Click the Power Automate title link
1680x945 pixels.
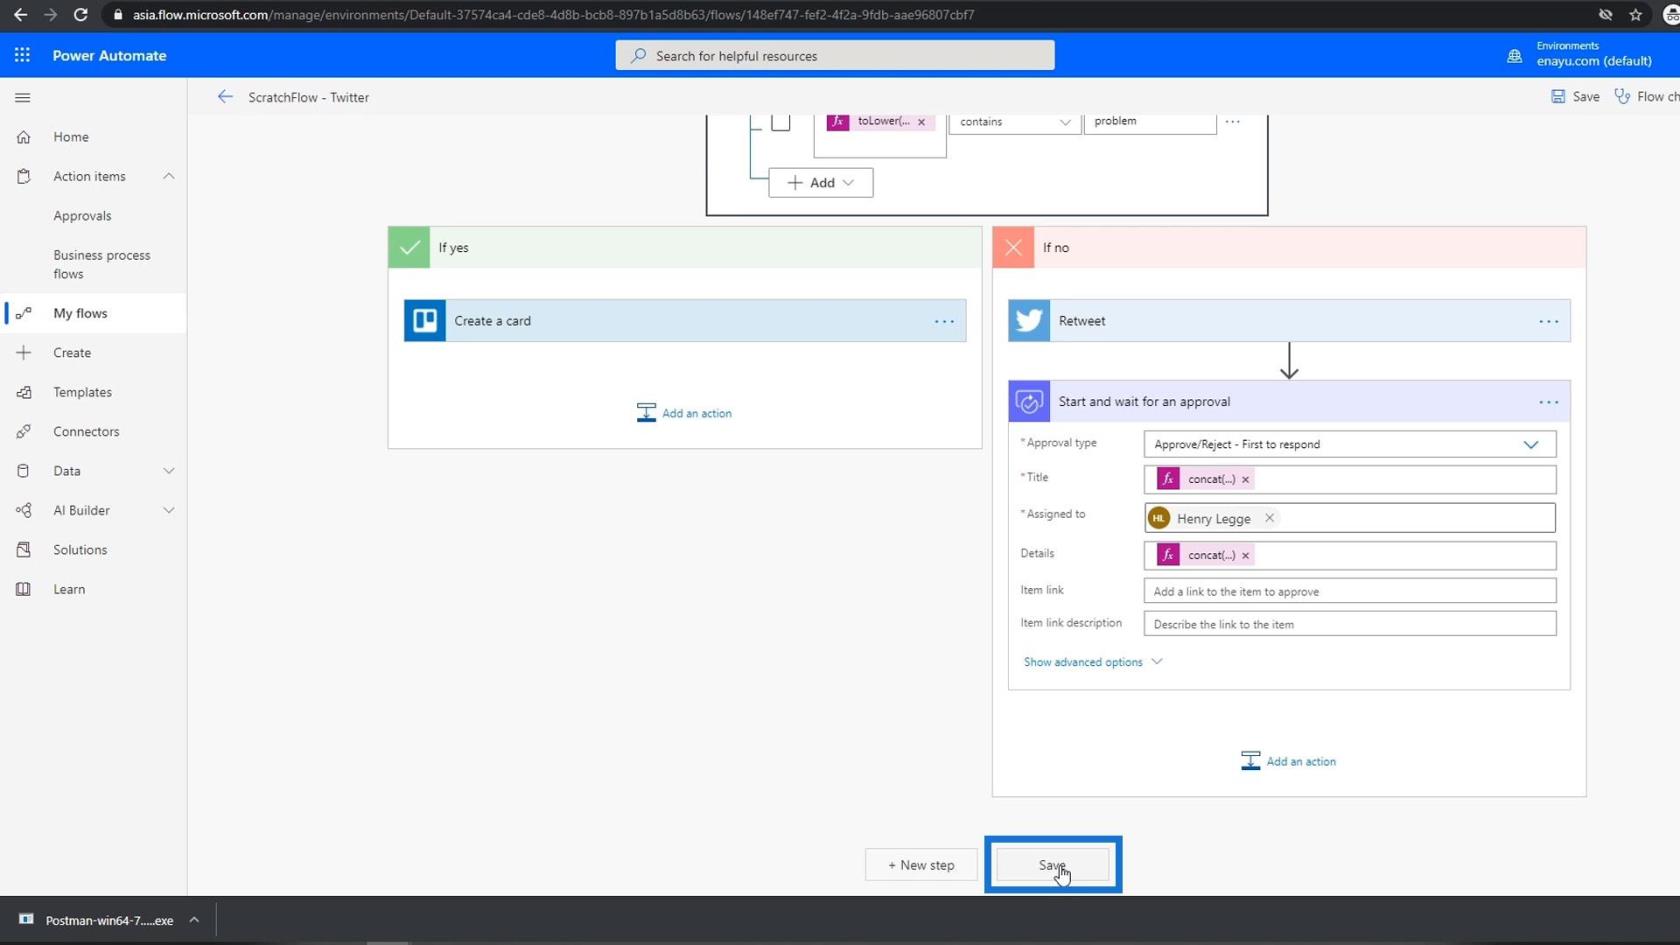tap(109, 55)
